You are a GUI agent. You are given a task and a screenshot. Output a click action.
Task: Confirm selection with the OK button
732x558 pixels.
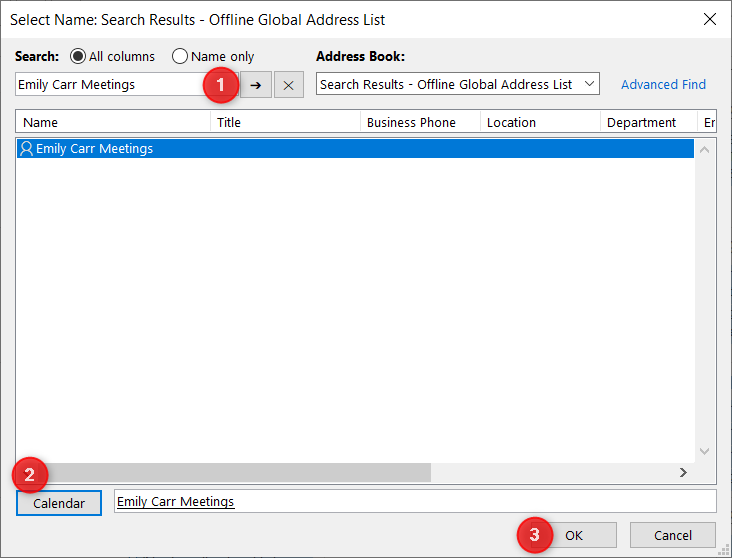(x=574, y=535)
